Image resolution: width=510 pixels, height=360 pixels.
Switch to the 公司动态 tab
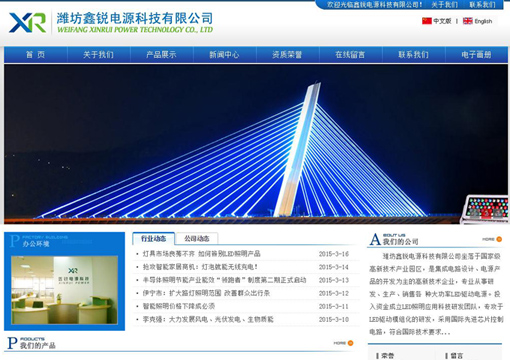pos(197,238)
